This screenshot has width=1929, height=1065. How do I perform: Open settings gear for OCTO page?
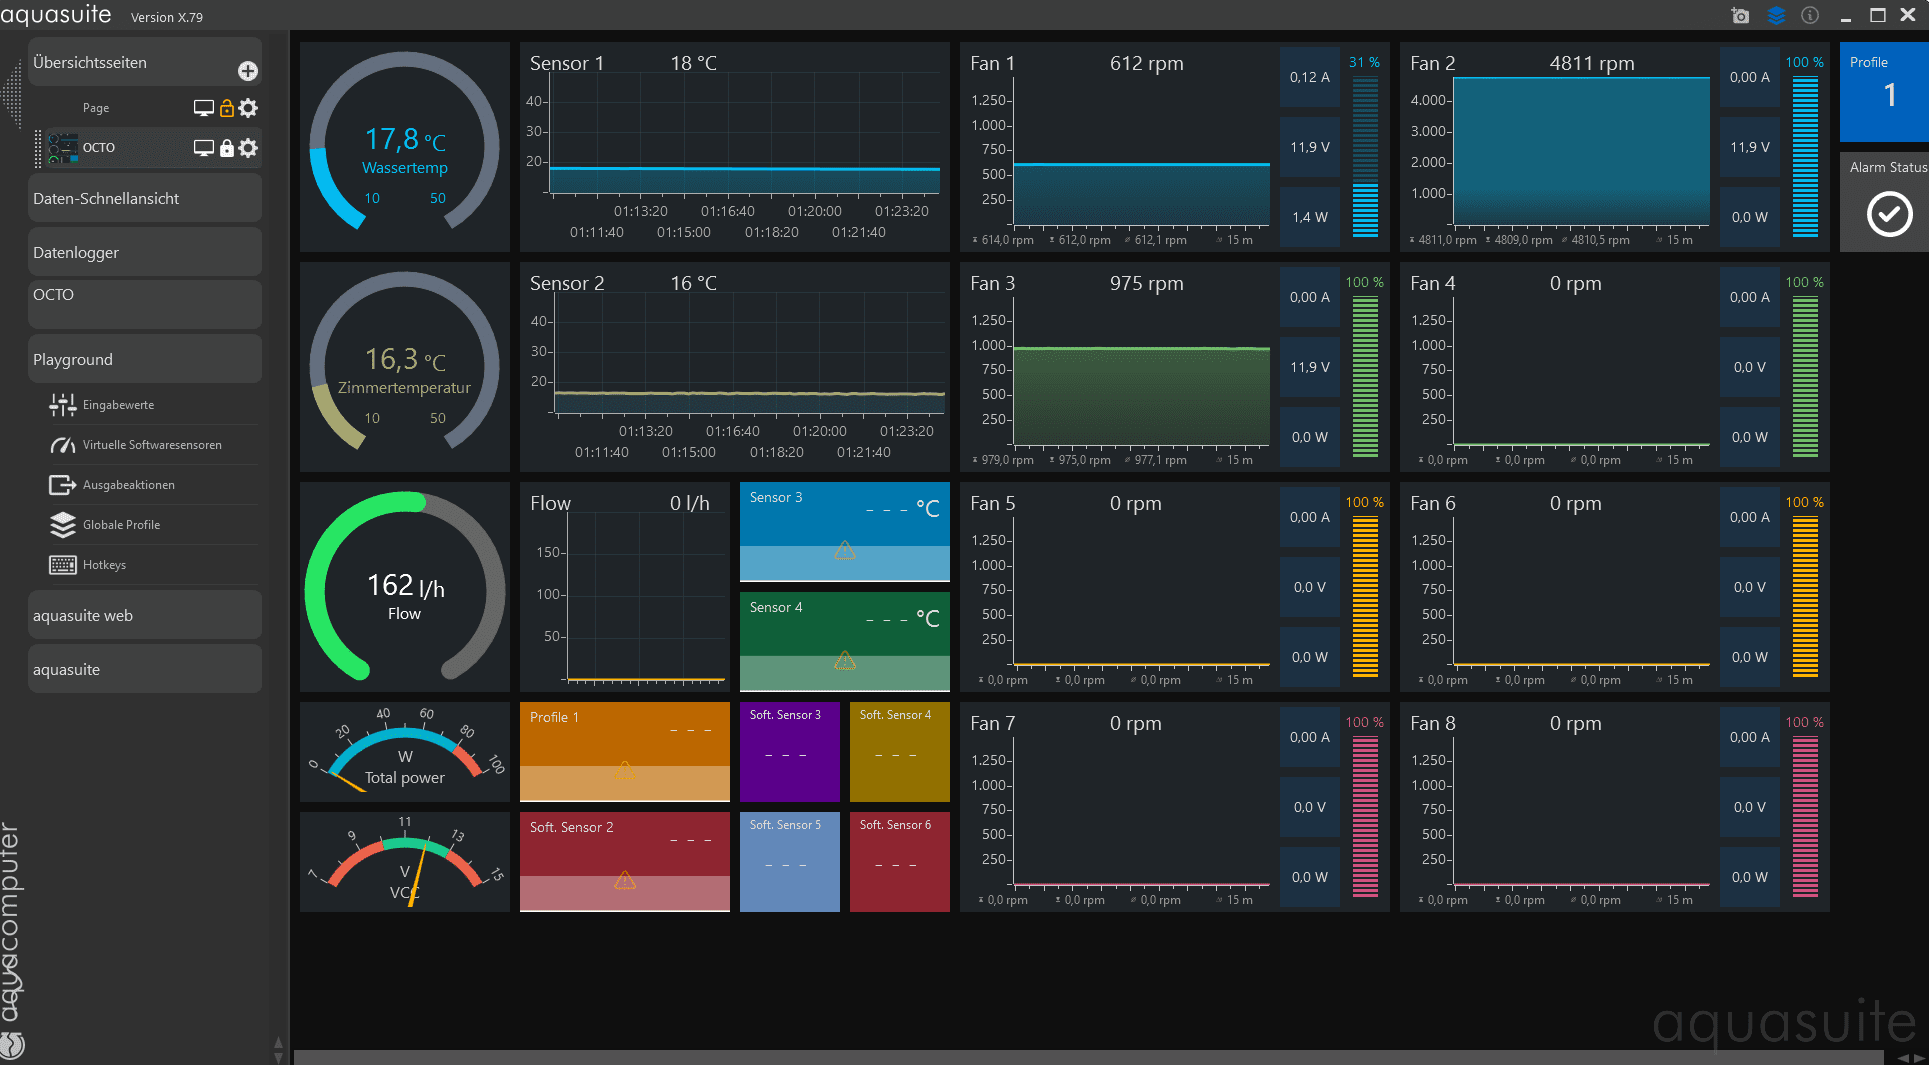(x=249, y=148)
